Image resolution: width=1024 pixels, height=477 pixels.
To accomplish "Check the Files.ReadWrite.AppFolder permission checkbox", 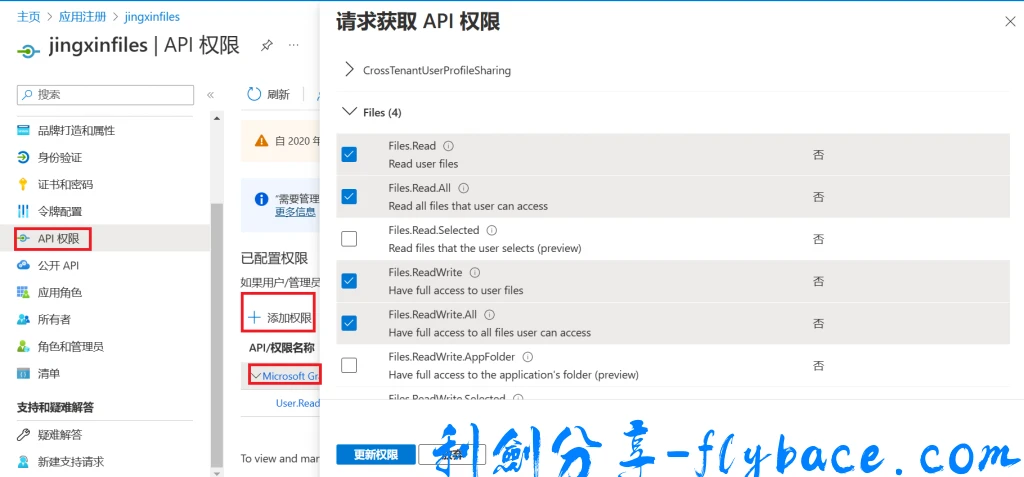I will tap(349, 365).
